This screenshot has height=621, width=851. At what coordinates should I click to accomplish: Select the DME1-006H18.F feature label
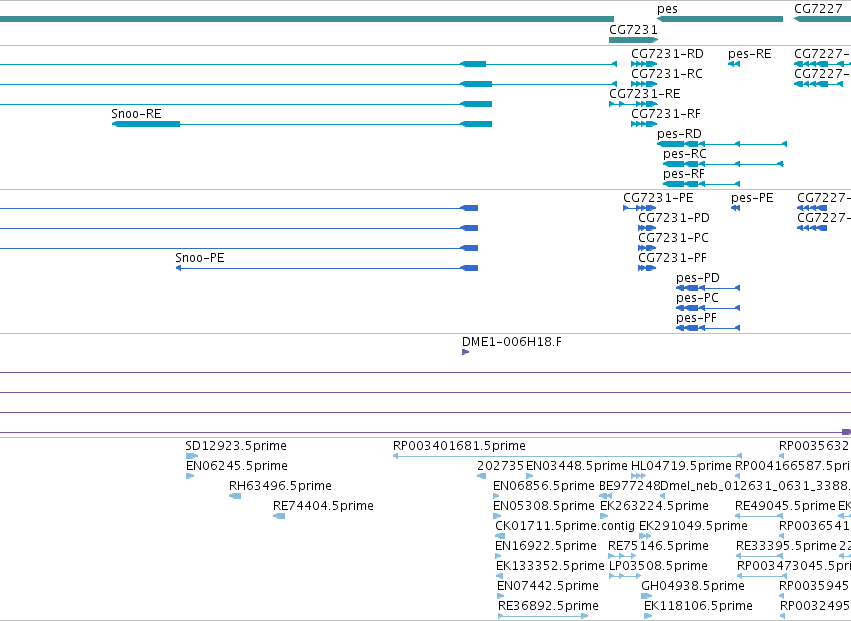pyautogui.click(x=512, y=343)
